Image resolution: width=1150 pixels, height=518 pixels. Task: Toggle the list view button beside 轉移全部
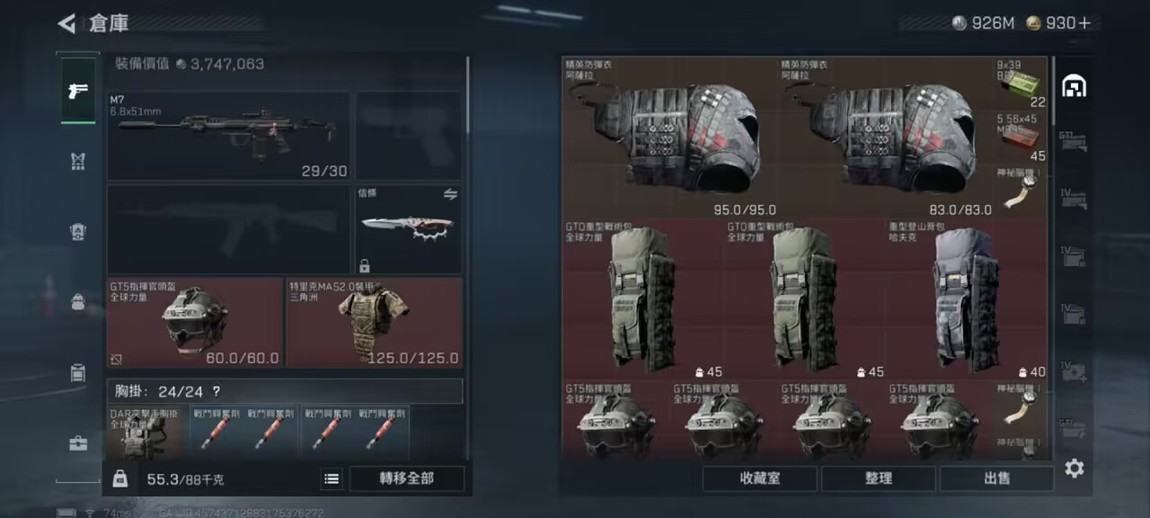point(332,479)
